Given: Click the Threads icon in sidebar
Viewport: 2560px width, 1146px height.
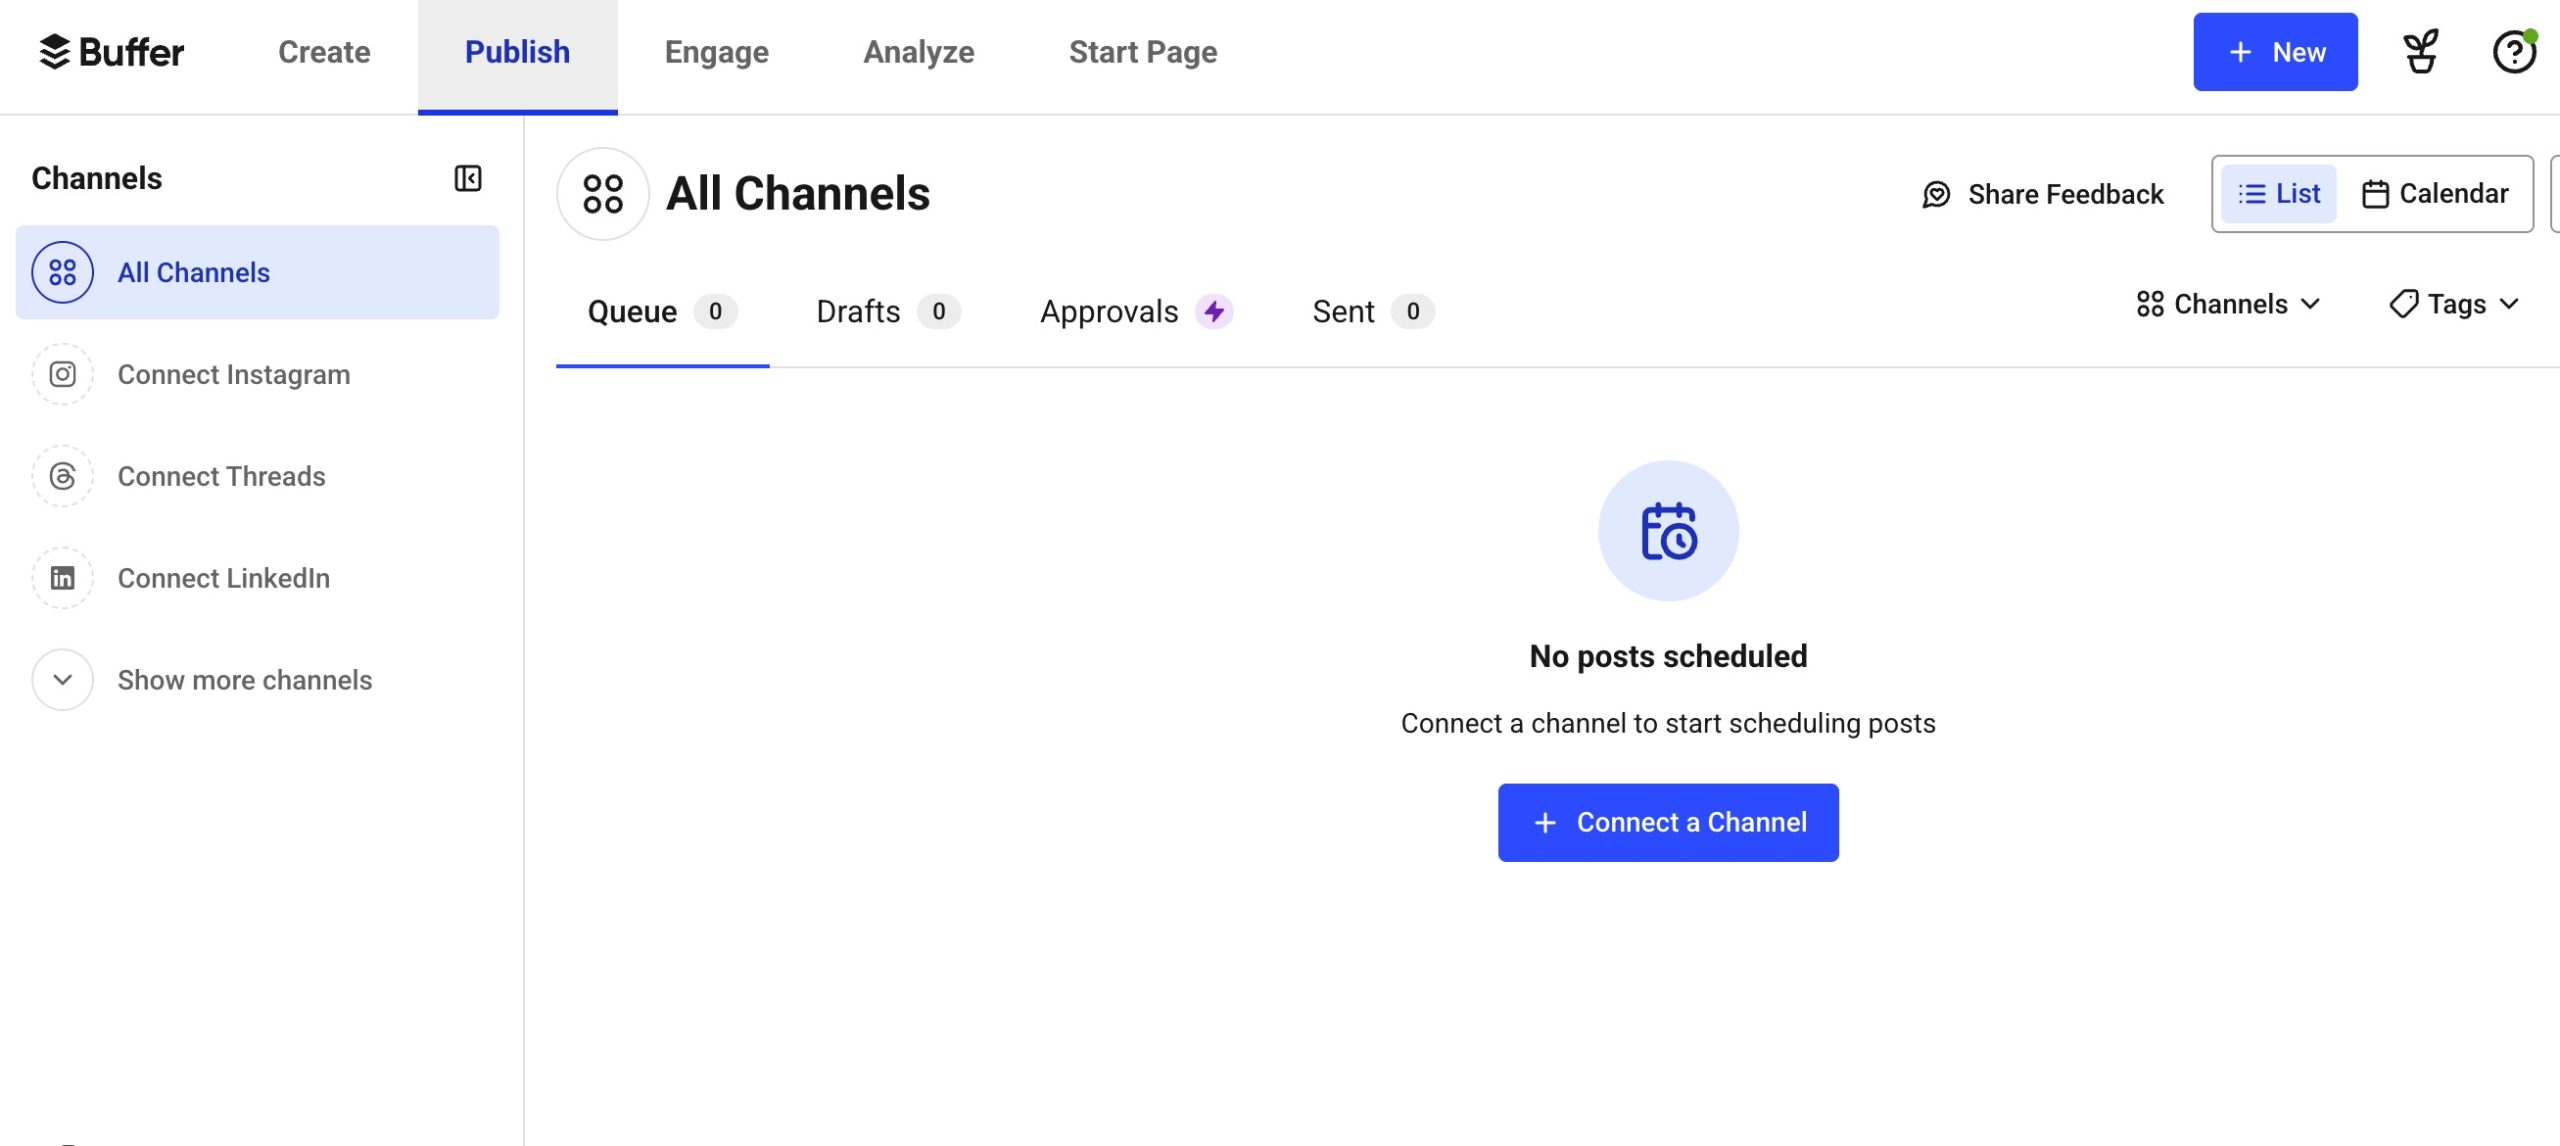Looking at the screenshot, I should pyautogui.click(x=62, y=476).
